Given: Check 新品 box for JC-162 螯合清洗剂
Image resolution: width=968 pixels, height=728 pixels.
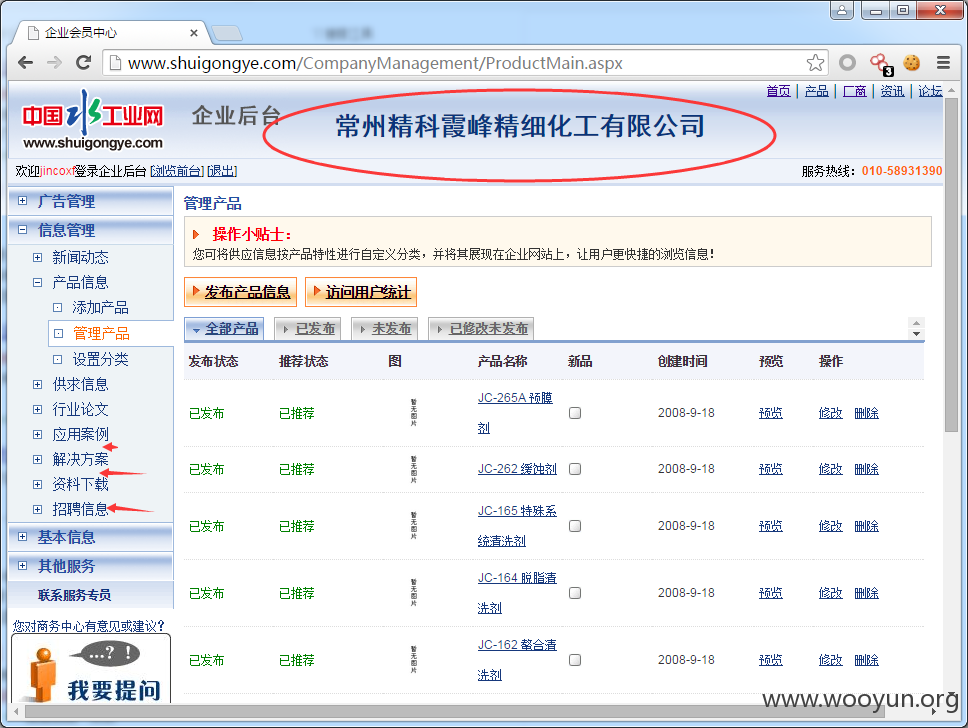Looking at the screenshot, I should tap(575, 660).
